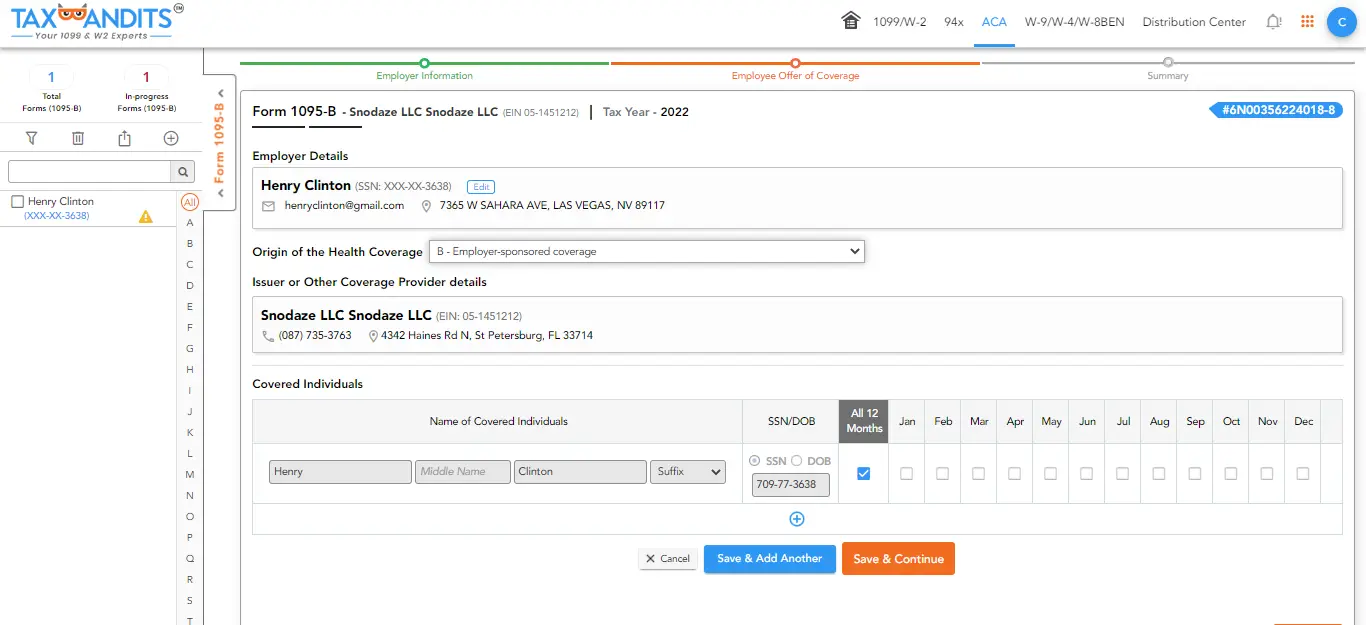This screenshot has width=1366, height=625.
Task: Click the henryclinton@gmail.com email text
Action: pos(344,206)
